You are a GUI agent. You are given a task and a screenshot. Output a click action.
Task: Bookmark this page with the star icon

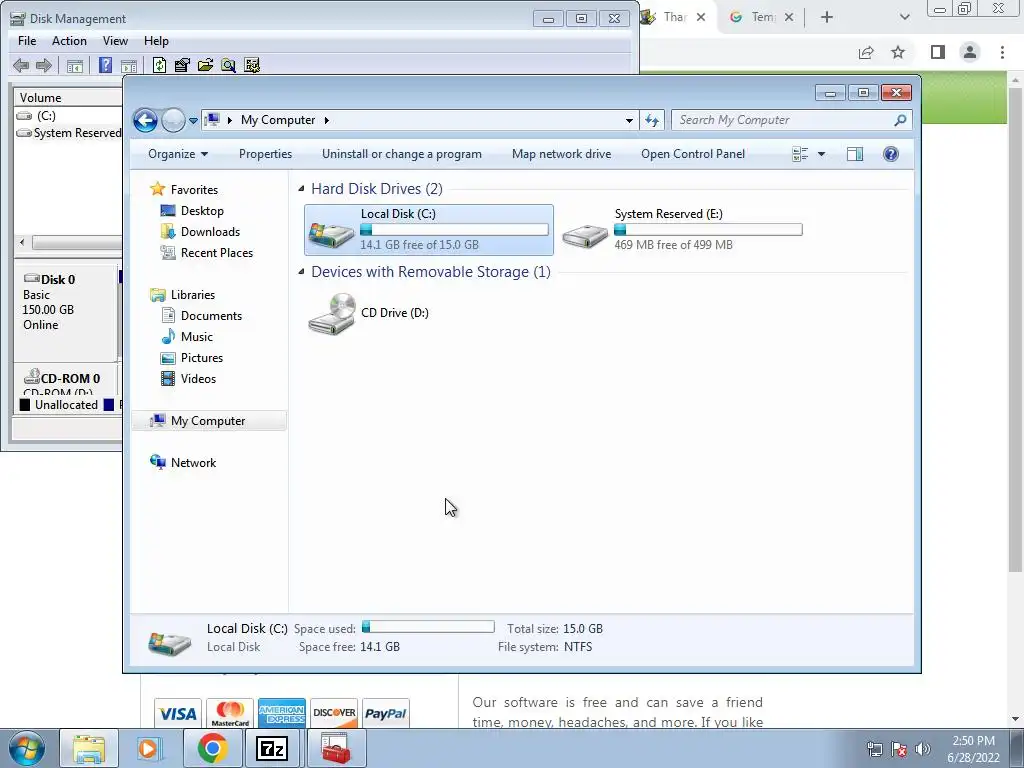tap(898, 52)
